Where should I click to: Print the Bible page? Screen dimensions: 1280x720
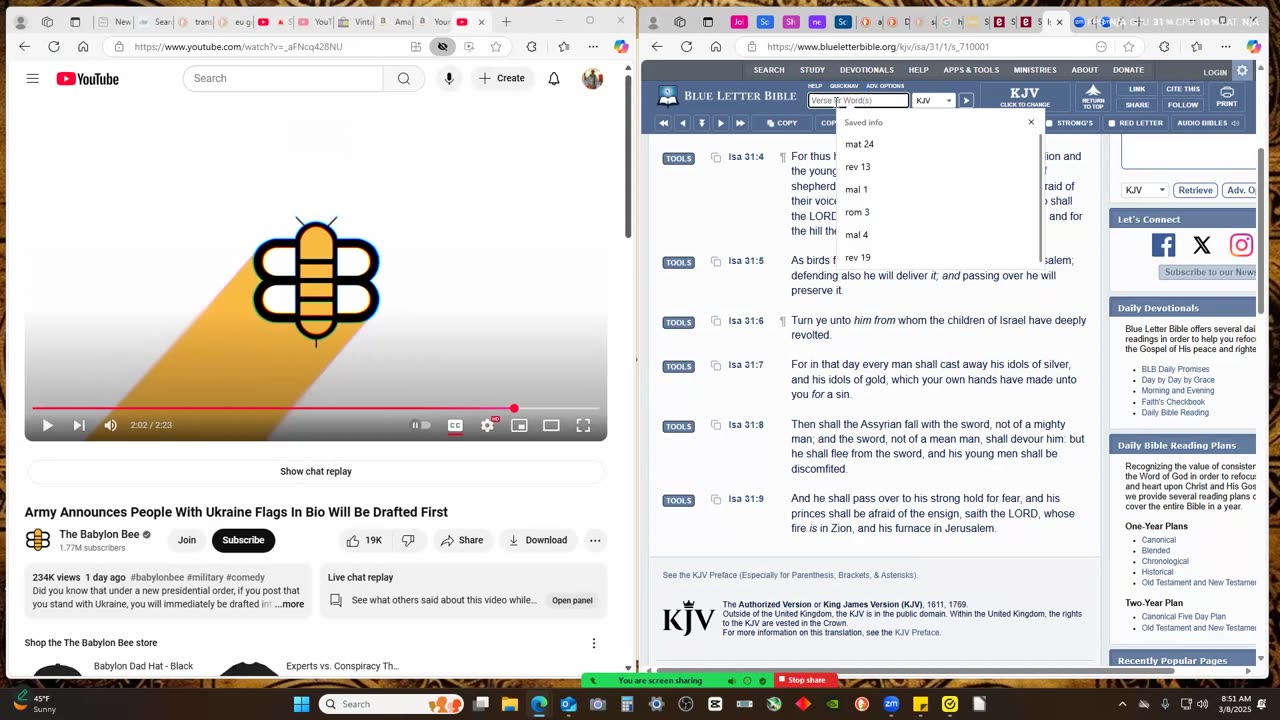[1227, 96]
